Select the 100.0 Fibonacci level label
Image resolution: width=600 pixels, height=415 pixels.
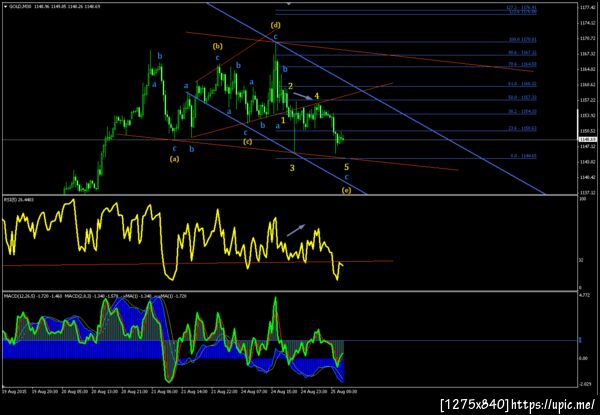(522, 39)
